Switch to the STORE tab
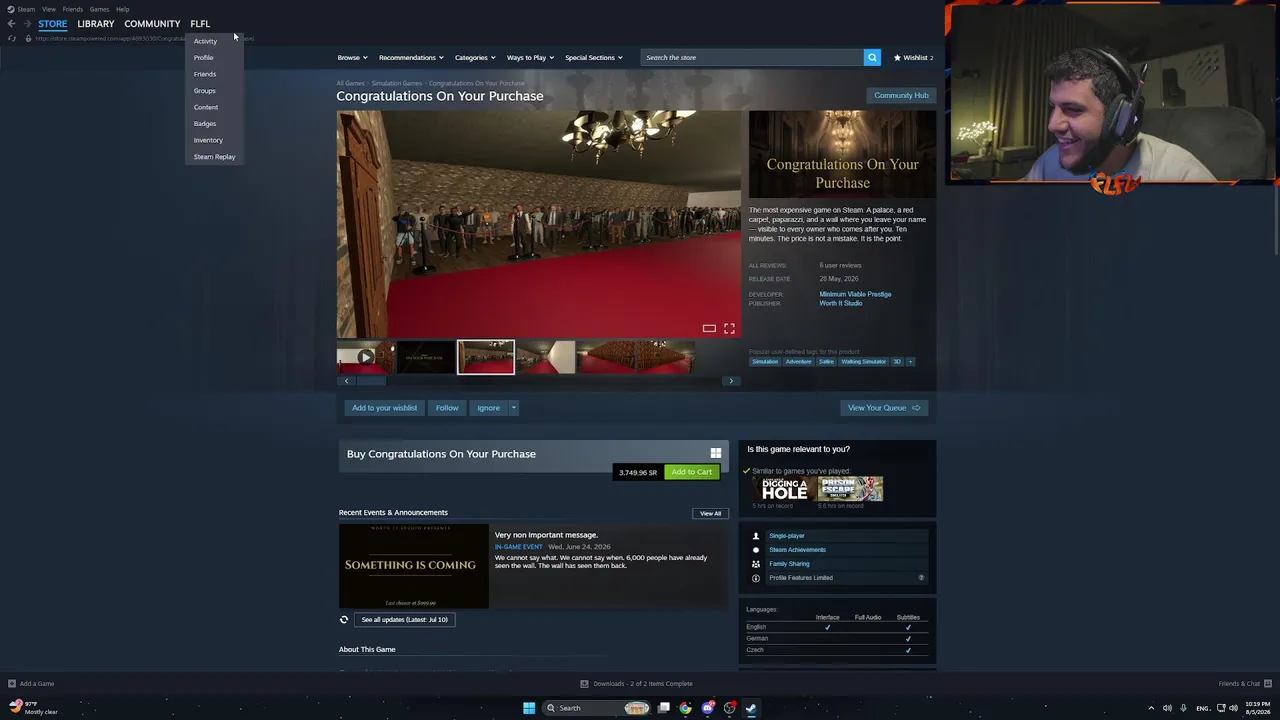Image resolution: width=1280 pixels, height=720 pixels. [53, 24]
